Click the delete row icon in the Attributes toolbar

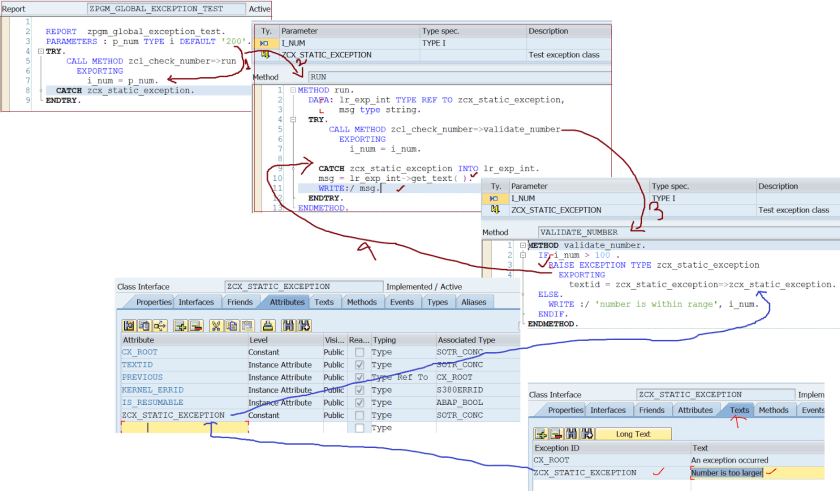(x=196, y=325)
